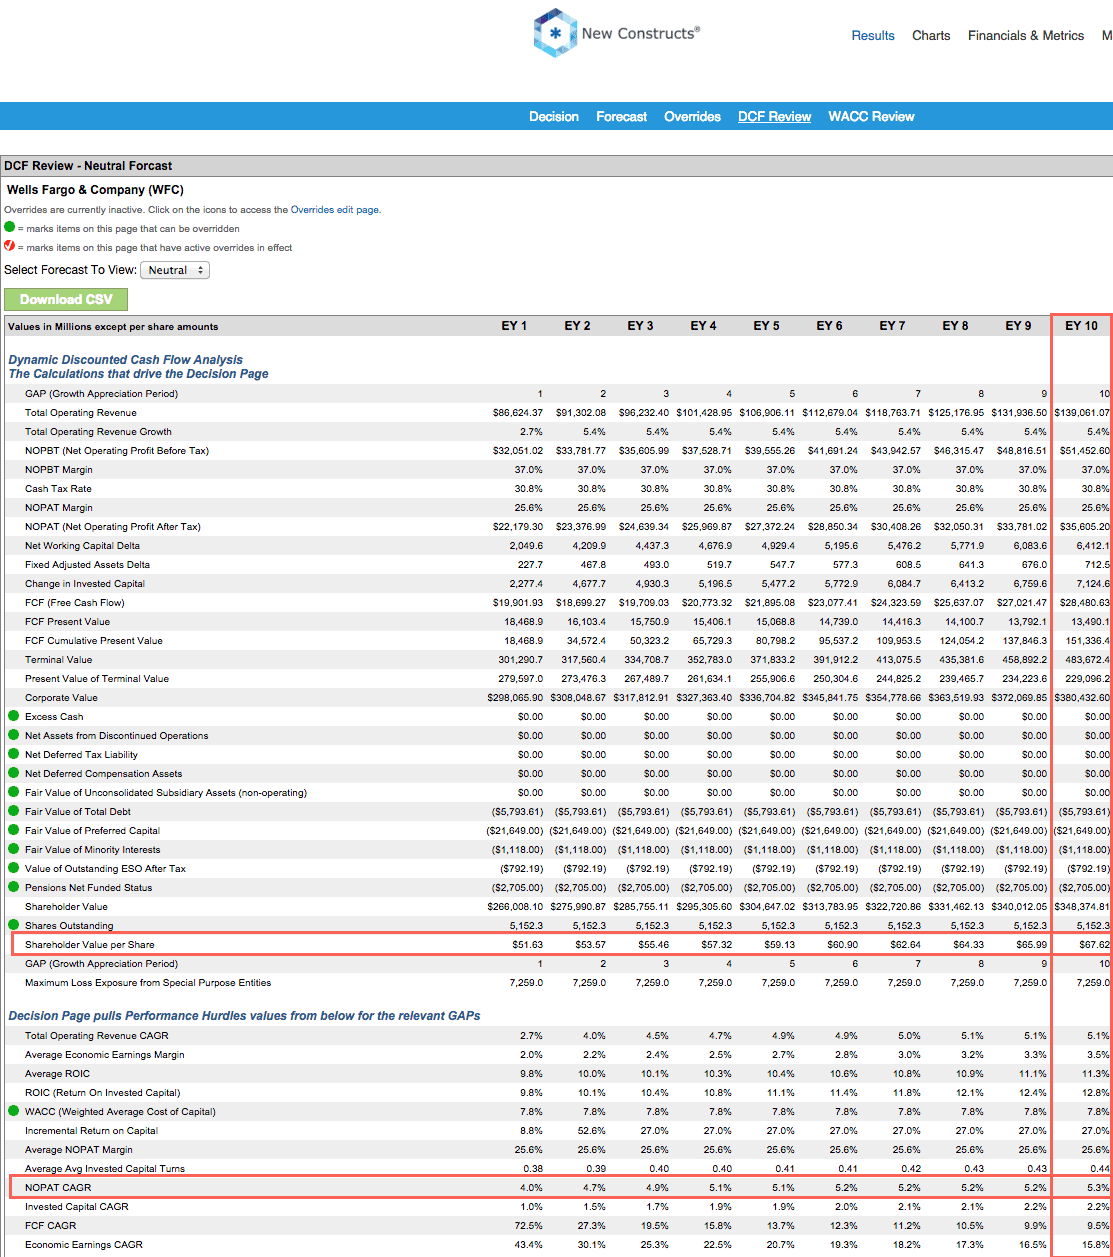
Task: Click the EY 5 column header
Action: tap(766, 326)
